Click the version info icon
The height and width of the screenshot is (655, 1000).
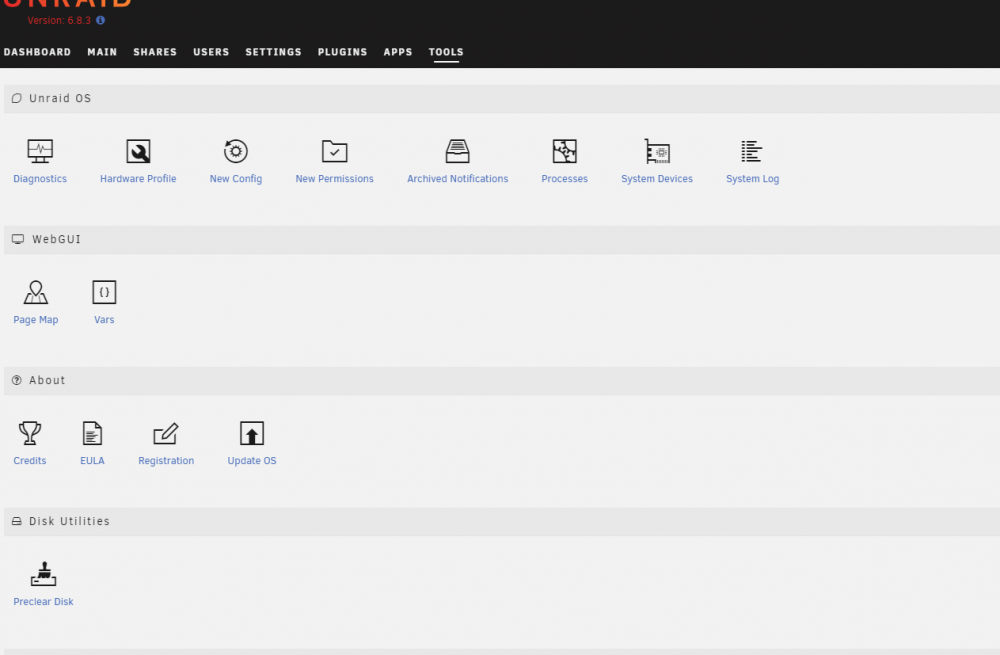[x=100, y=20]
